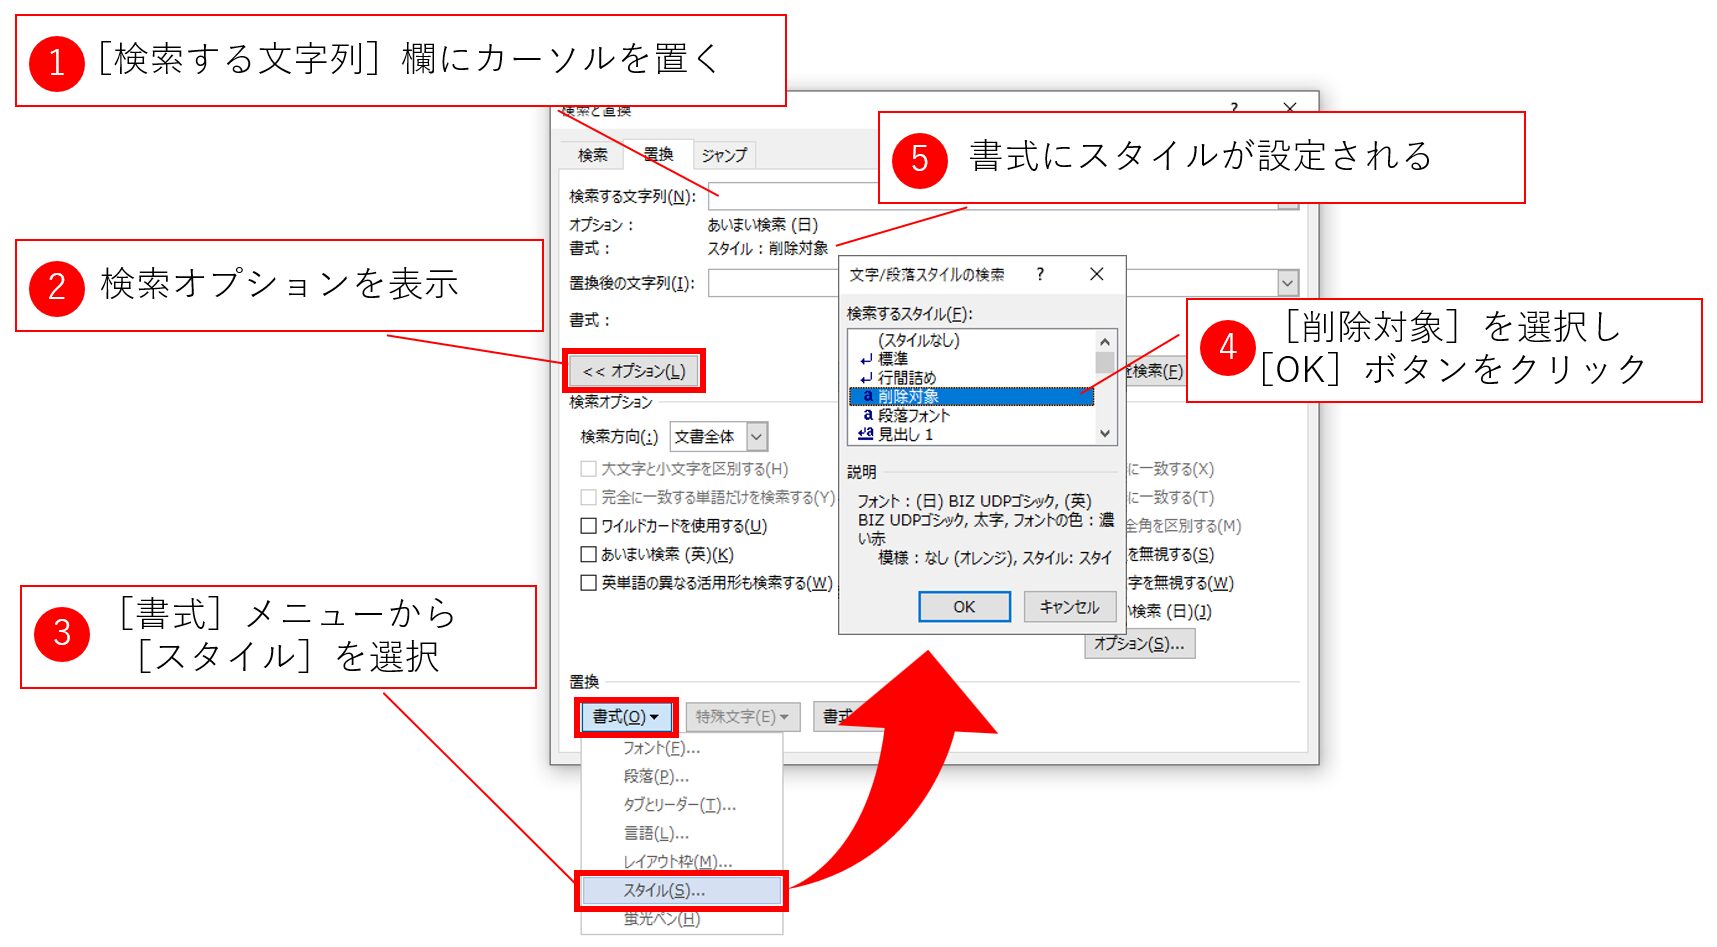Check 英単語の異なる活用形も検索する option

click(x=589, y=583)
